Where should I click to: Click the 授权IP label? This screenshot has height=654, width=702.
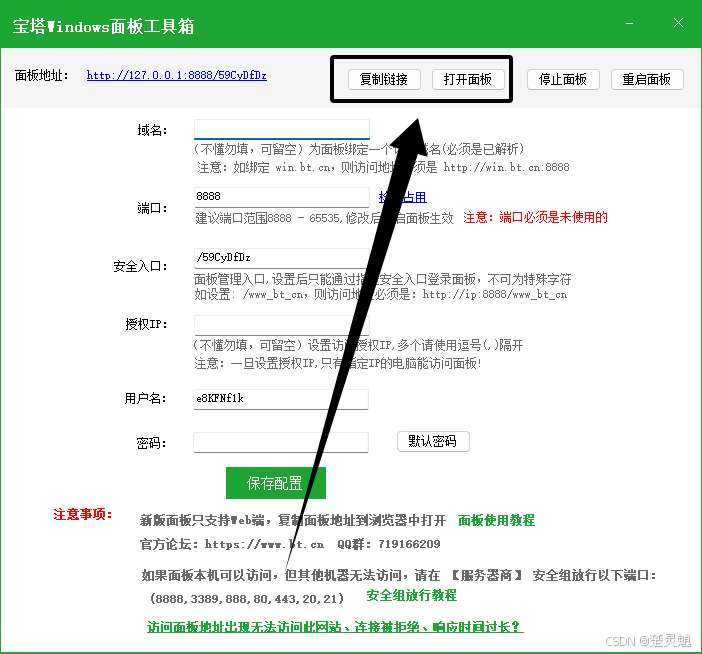(x=146, y=324)
